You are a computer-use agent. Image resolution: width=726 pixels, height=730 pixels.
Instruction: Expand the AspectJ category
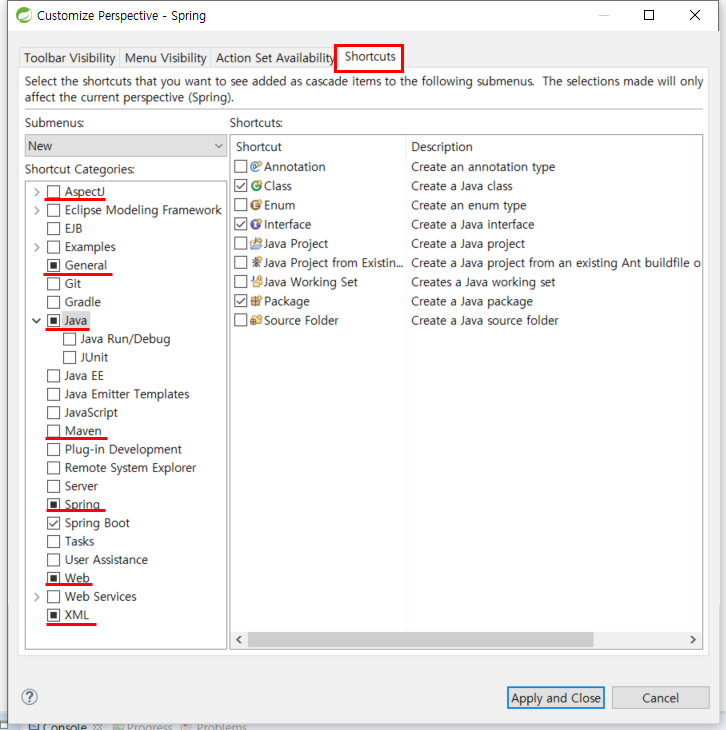click(37, 191)
